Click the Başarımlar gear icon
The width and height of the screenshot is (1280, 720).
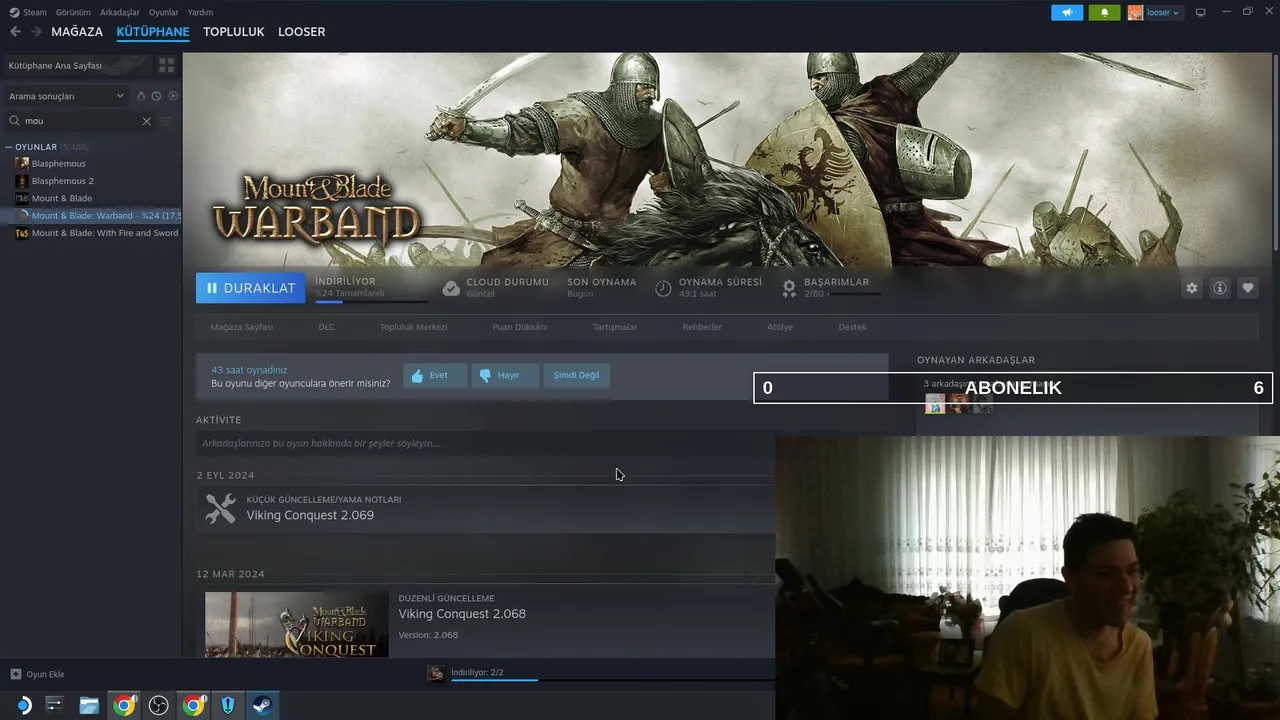tap(789, 288)
